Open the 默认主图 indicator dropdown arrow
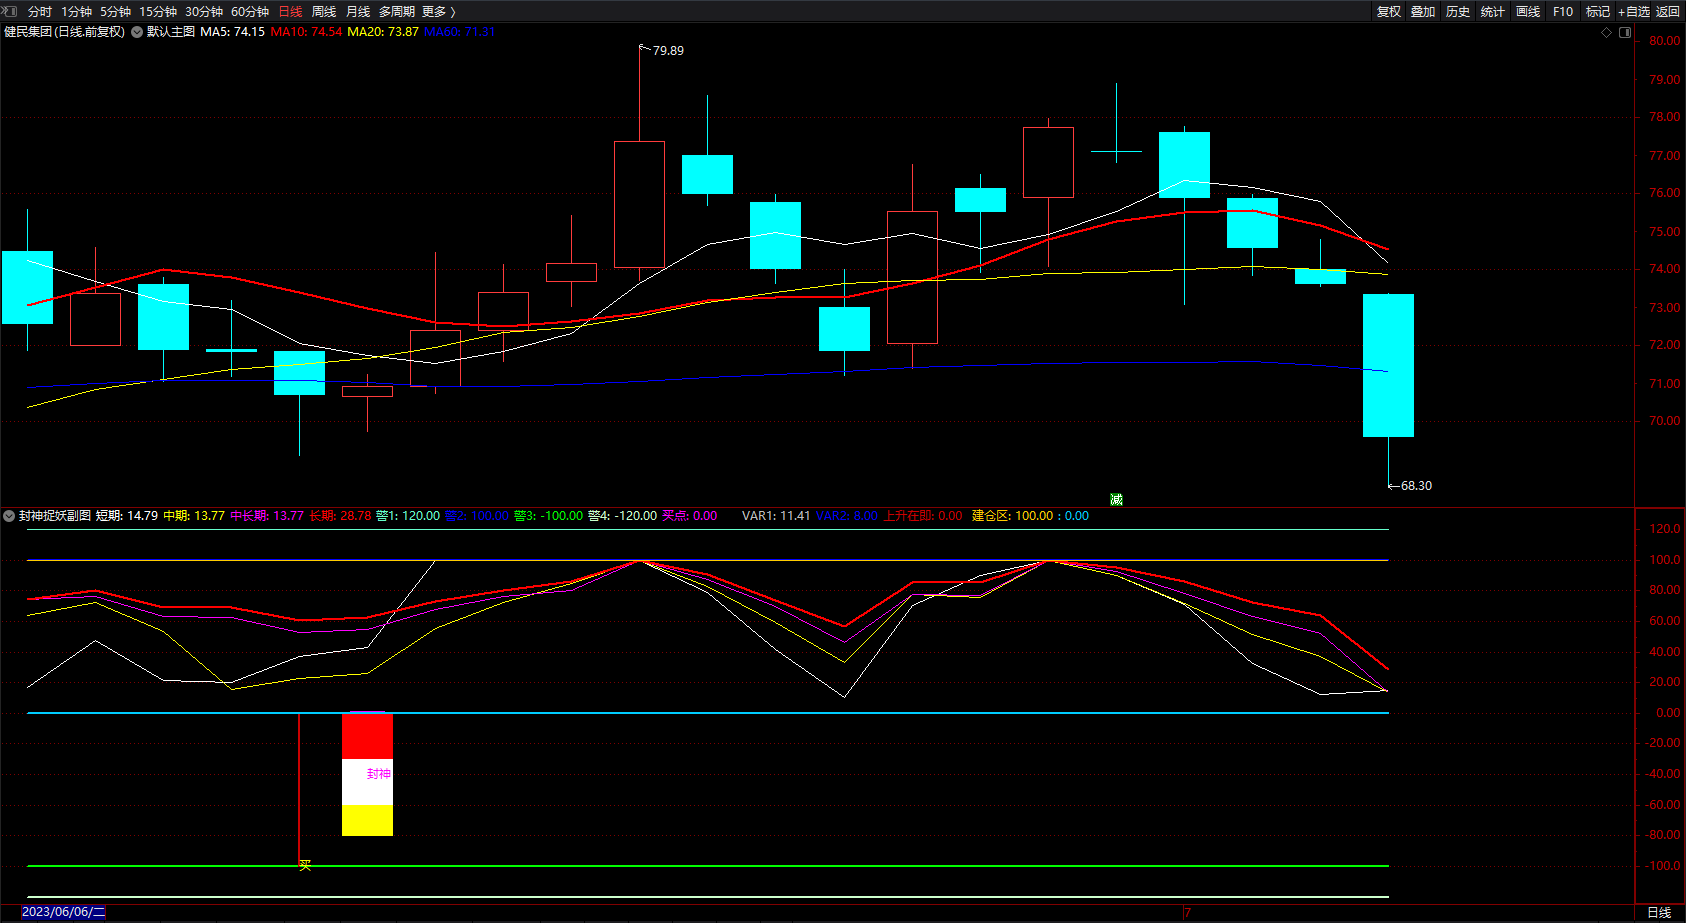This screenshot has width=1686, height=923. click(x=137, y=32)
